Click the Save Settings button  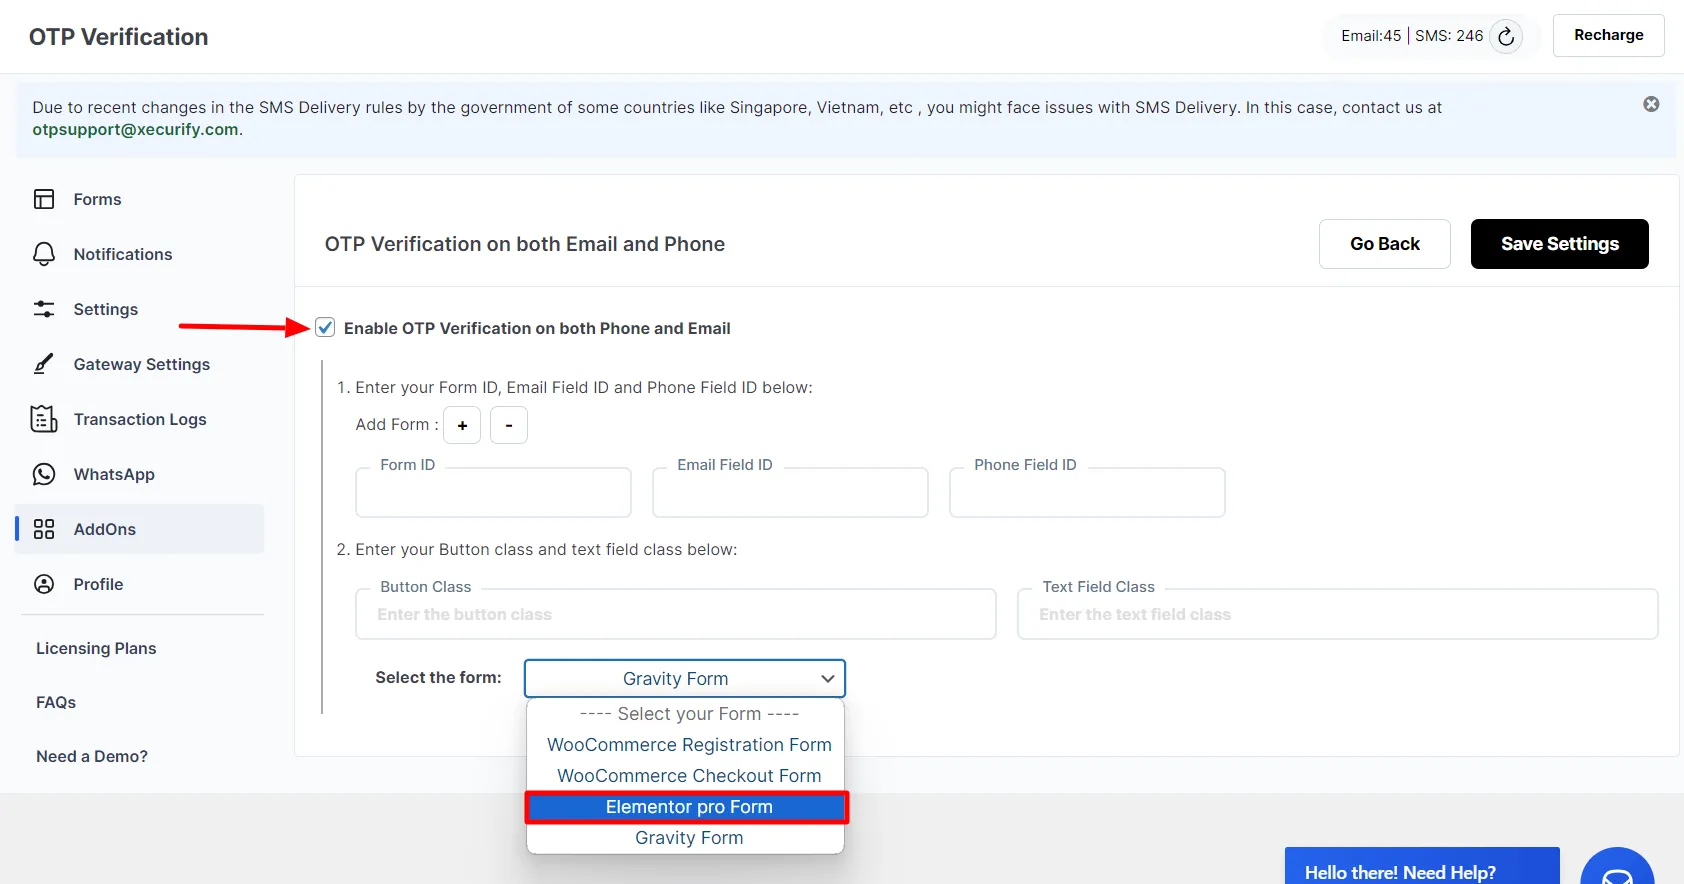[1559, 244]
